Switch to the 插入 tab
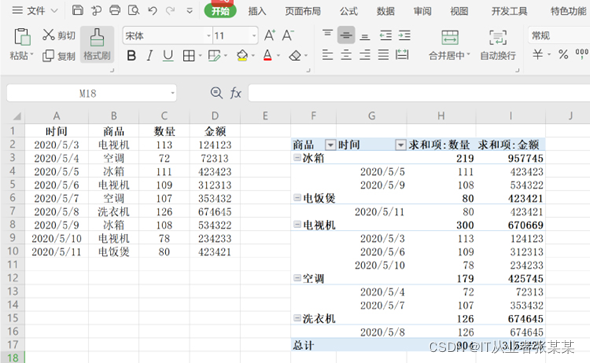This screenshot has width=590, height=363. (257, 11)
